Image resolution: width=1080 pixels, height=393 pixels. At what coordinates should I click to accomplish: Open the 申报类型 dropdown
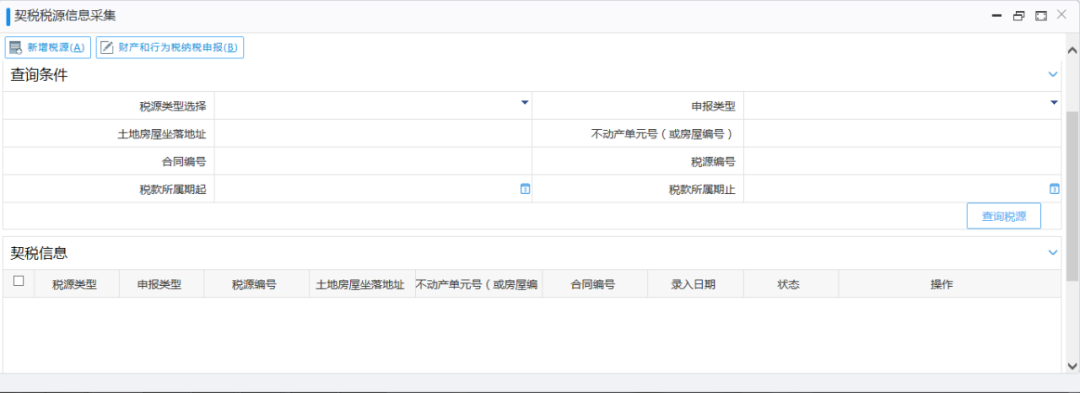pyautogui.click(x=1053, y=103)
